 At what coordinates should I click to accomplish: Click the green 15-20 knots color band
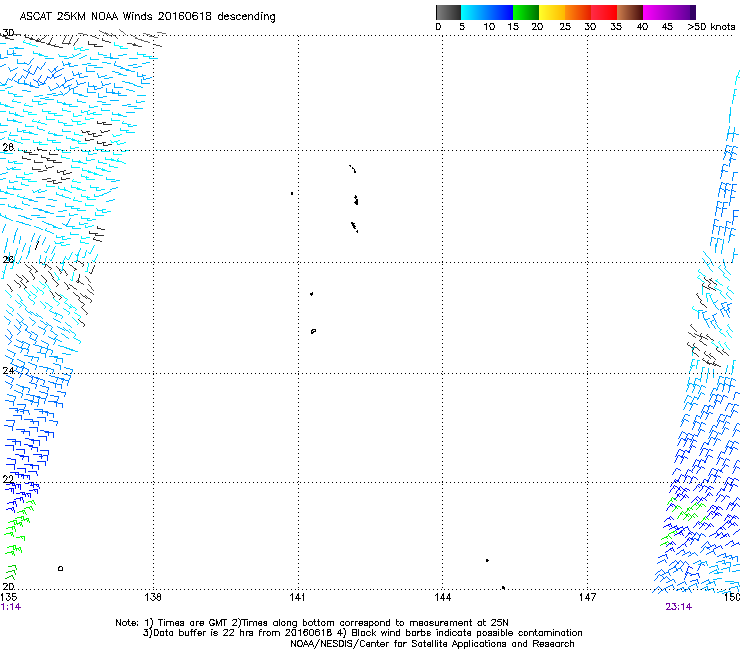pos(526,12)
